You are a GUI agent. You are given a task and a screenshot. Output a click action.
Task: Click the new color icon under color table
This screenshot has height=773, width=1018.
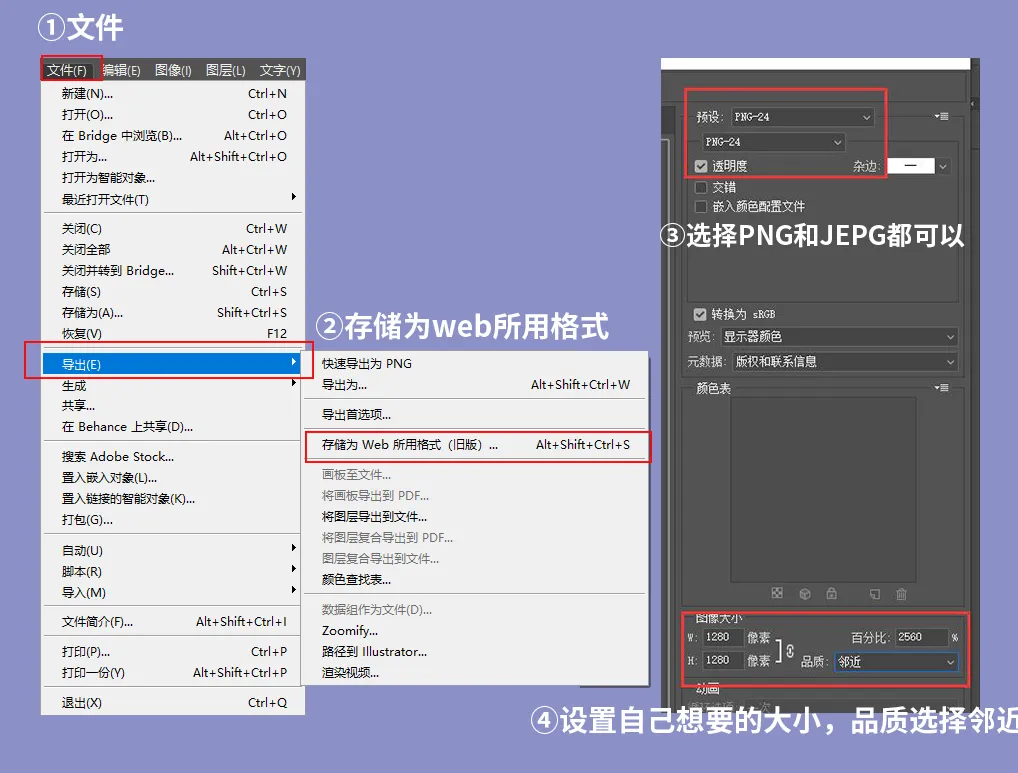pyautogui.click(x=874, y=593)
